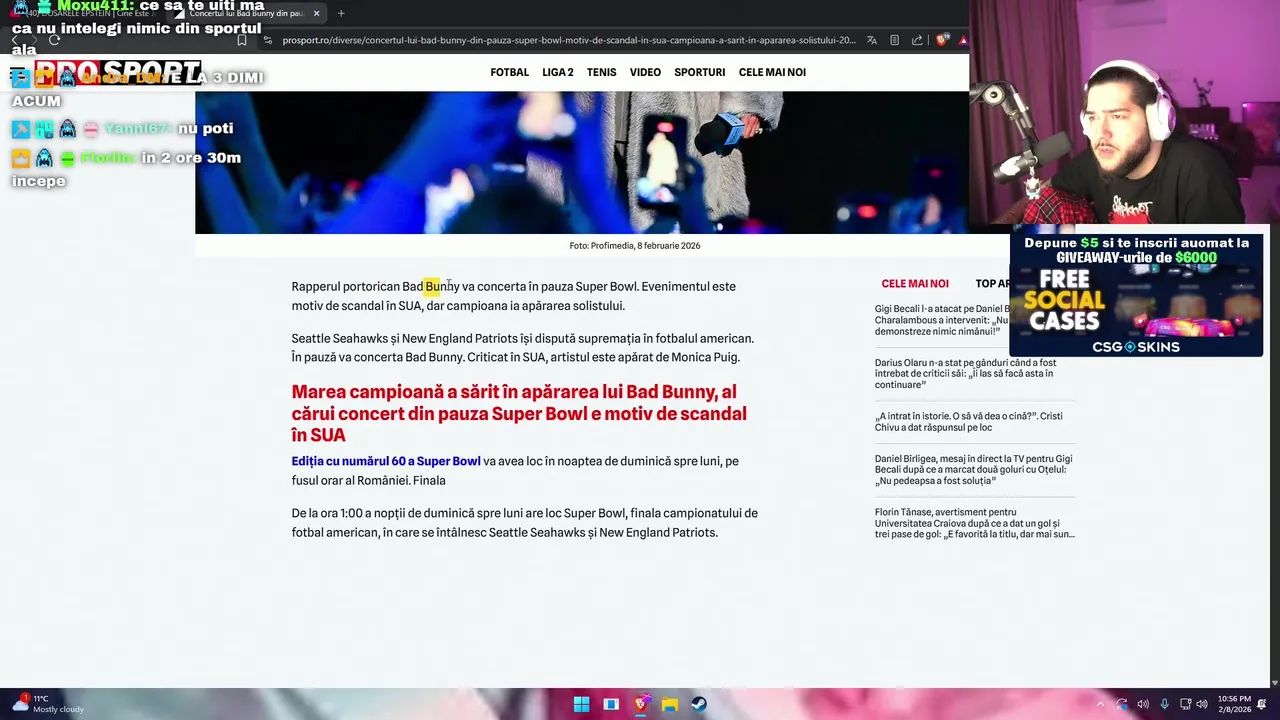Open the SPORTURI section
Viewport: 1280px width, 720px height.
click(699, 72)
